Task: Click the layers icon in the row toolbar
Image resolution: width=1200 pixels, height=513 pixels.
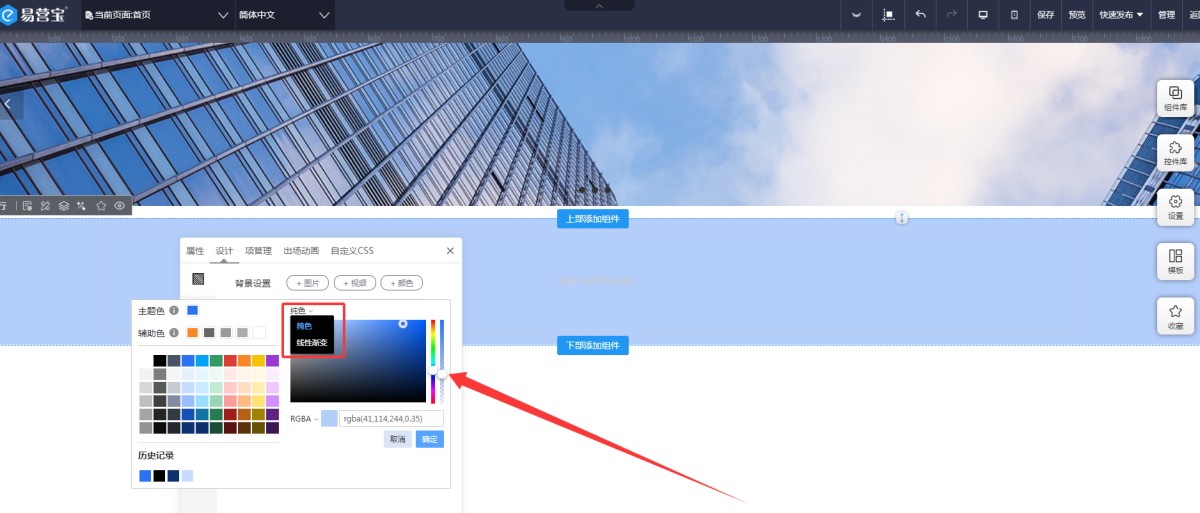Action: click(x=63, y=206)
